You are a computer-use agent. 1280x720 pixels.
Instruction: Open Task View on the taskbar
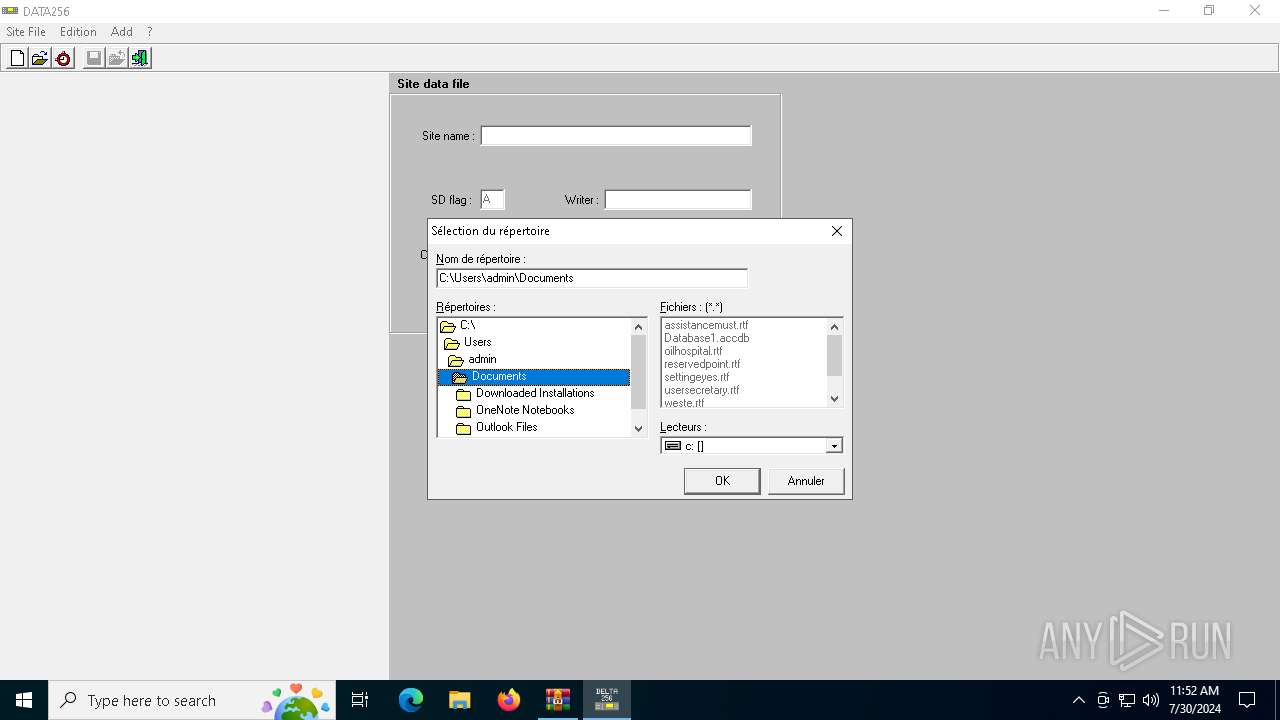[x=360, y=700]
